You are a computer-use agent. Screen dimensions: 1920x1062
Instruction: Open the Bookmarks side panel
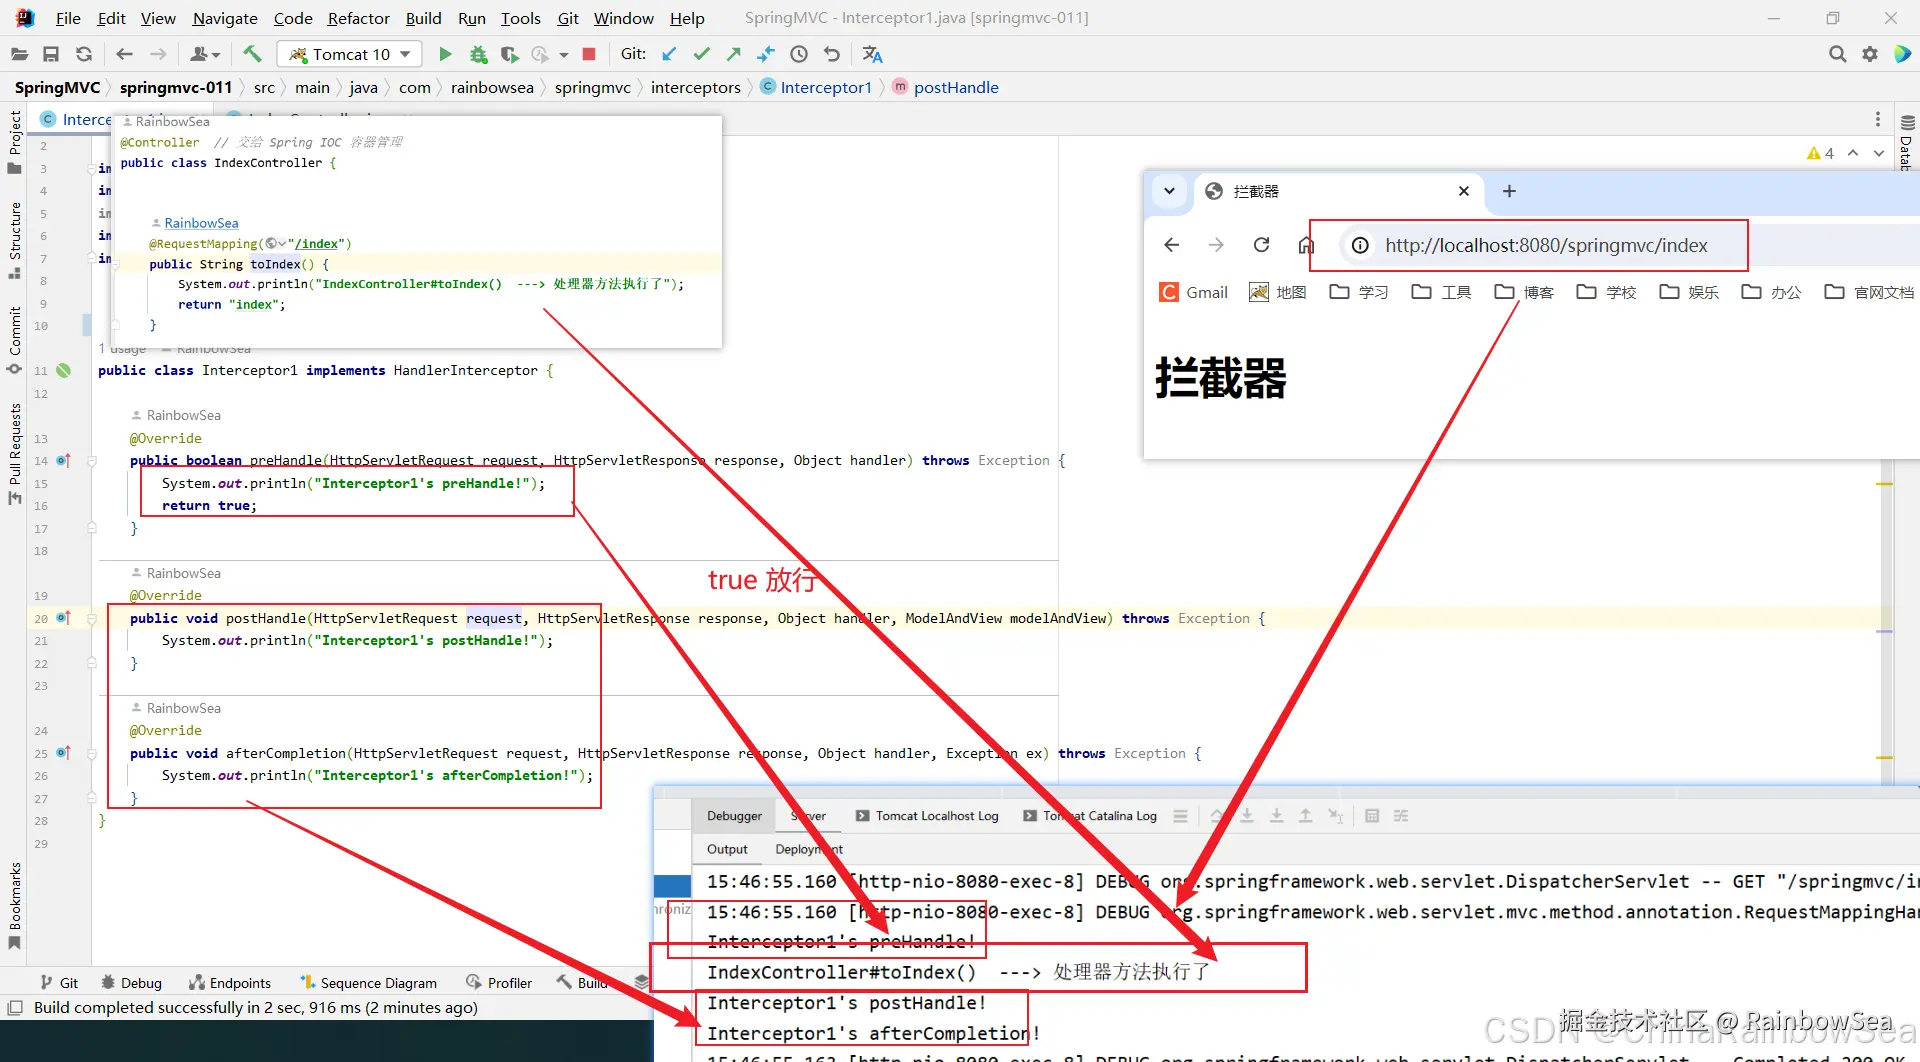tap(15, 906)
